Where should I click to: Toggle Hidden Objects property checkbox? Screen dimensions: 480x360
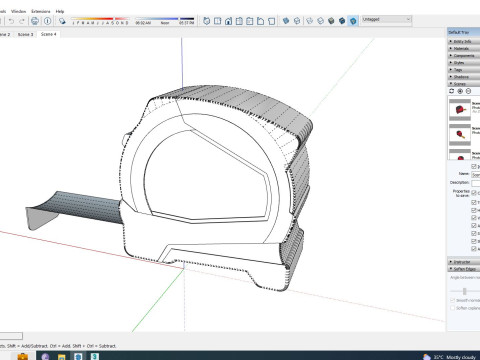474,210
